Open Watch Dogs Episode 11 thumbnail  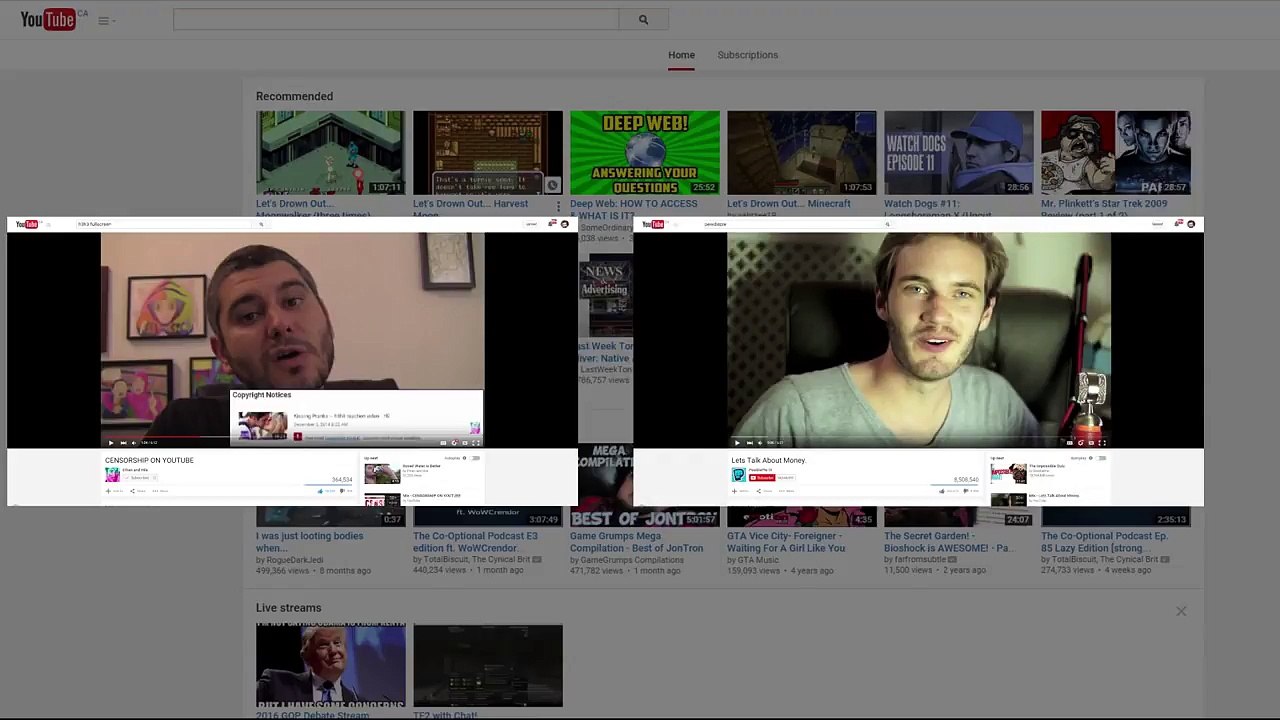958,153
